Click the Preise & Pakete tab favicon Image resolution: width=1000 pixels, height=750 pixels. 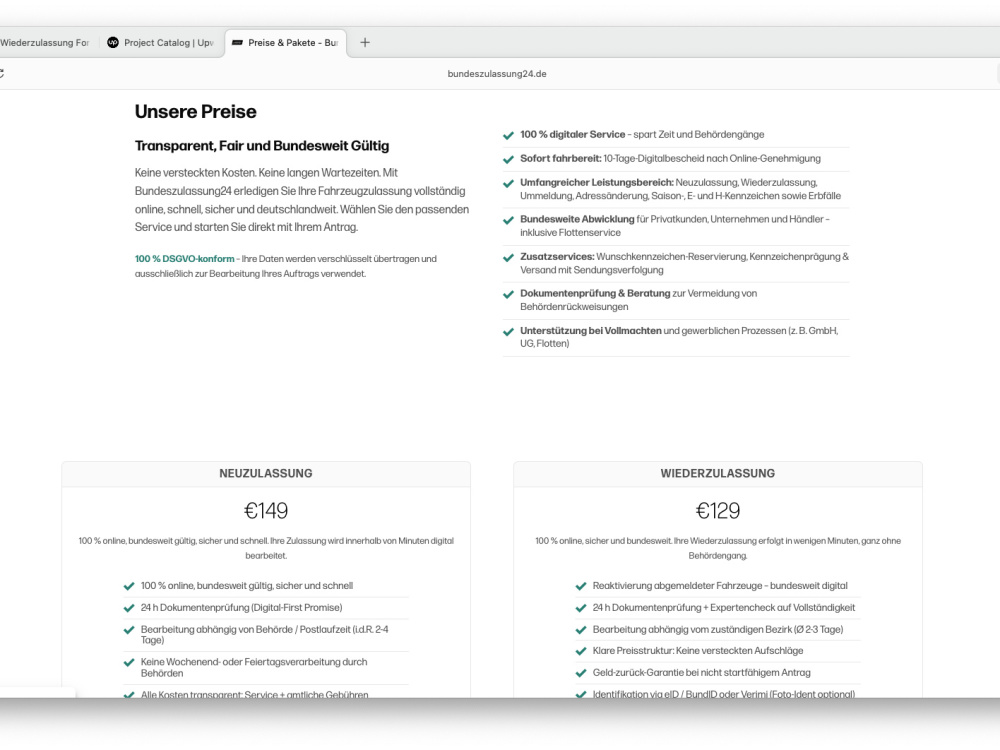[x=237, y=43]
